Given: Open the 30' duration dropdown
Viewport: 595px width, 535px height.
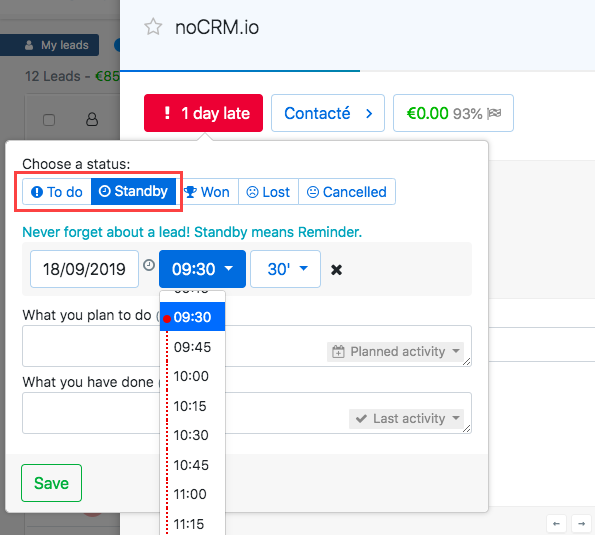Looking at the screenshot, I should [285, 269].
